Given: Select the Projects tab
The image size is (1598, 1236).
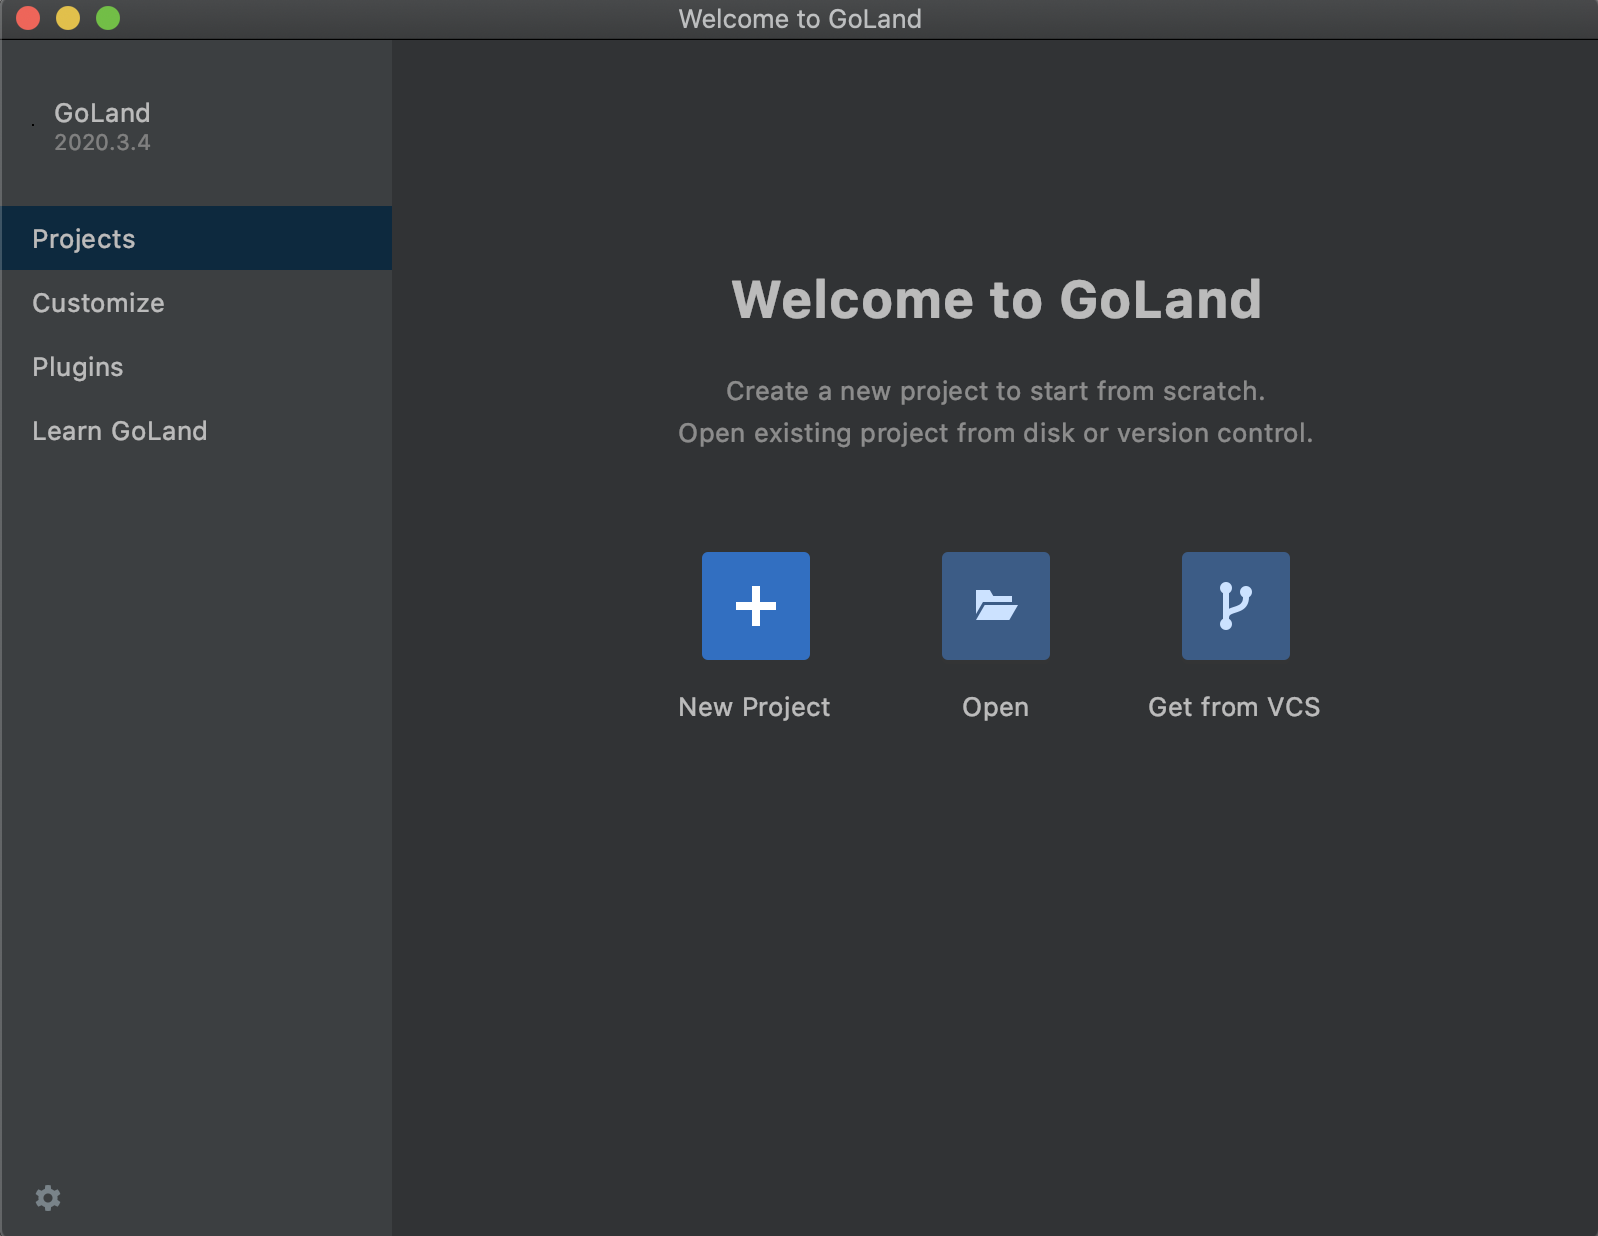Looking at the screenshot, I should coord(196,238).
